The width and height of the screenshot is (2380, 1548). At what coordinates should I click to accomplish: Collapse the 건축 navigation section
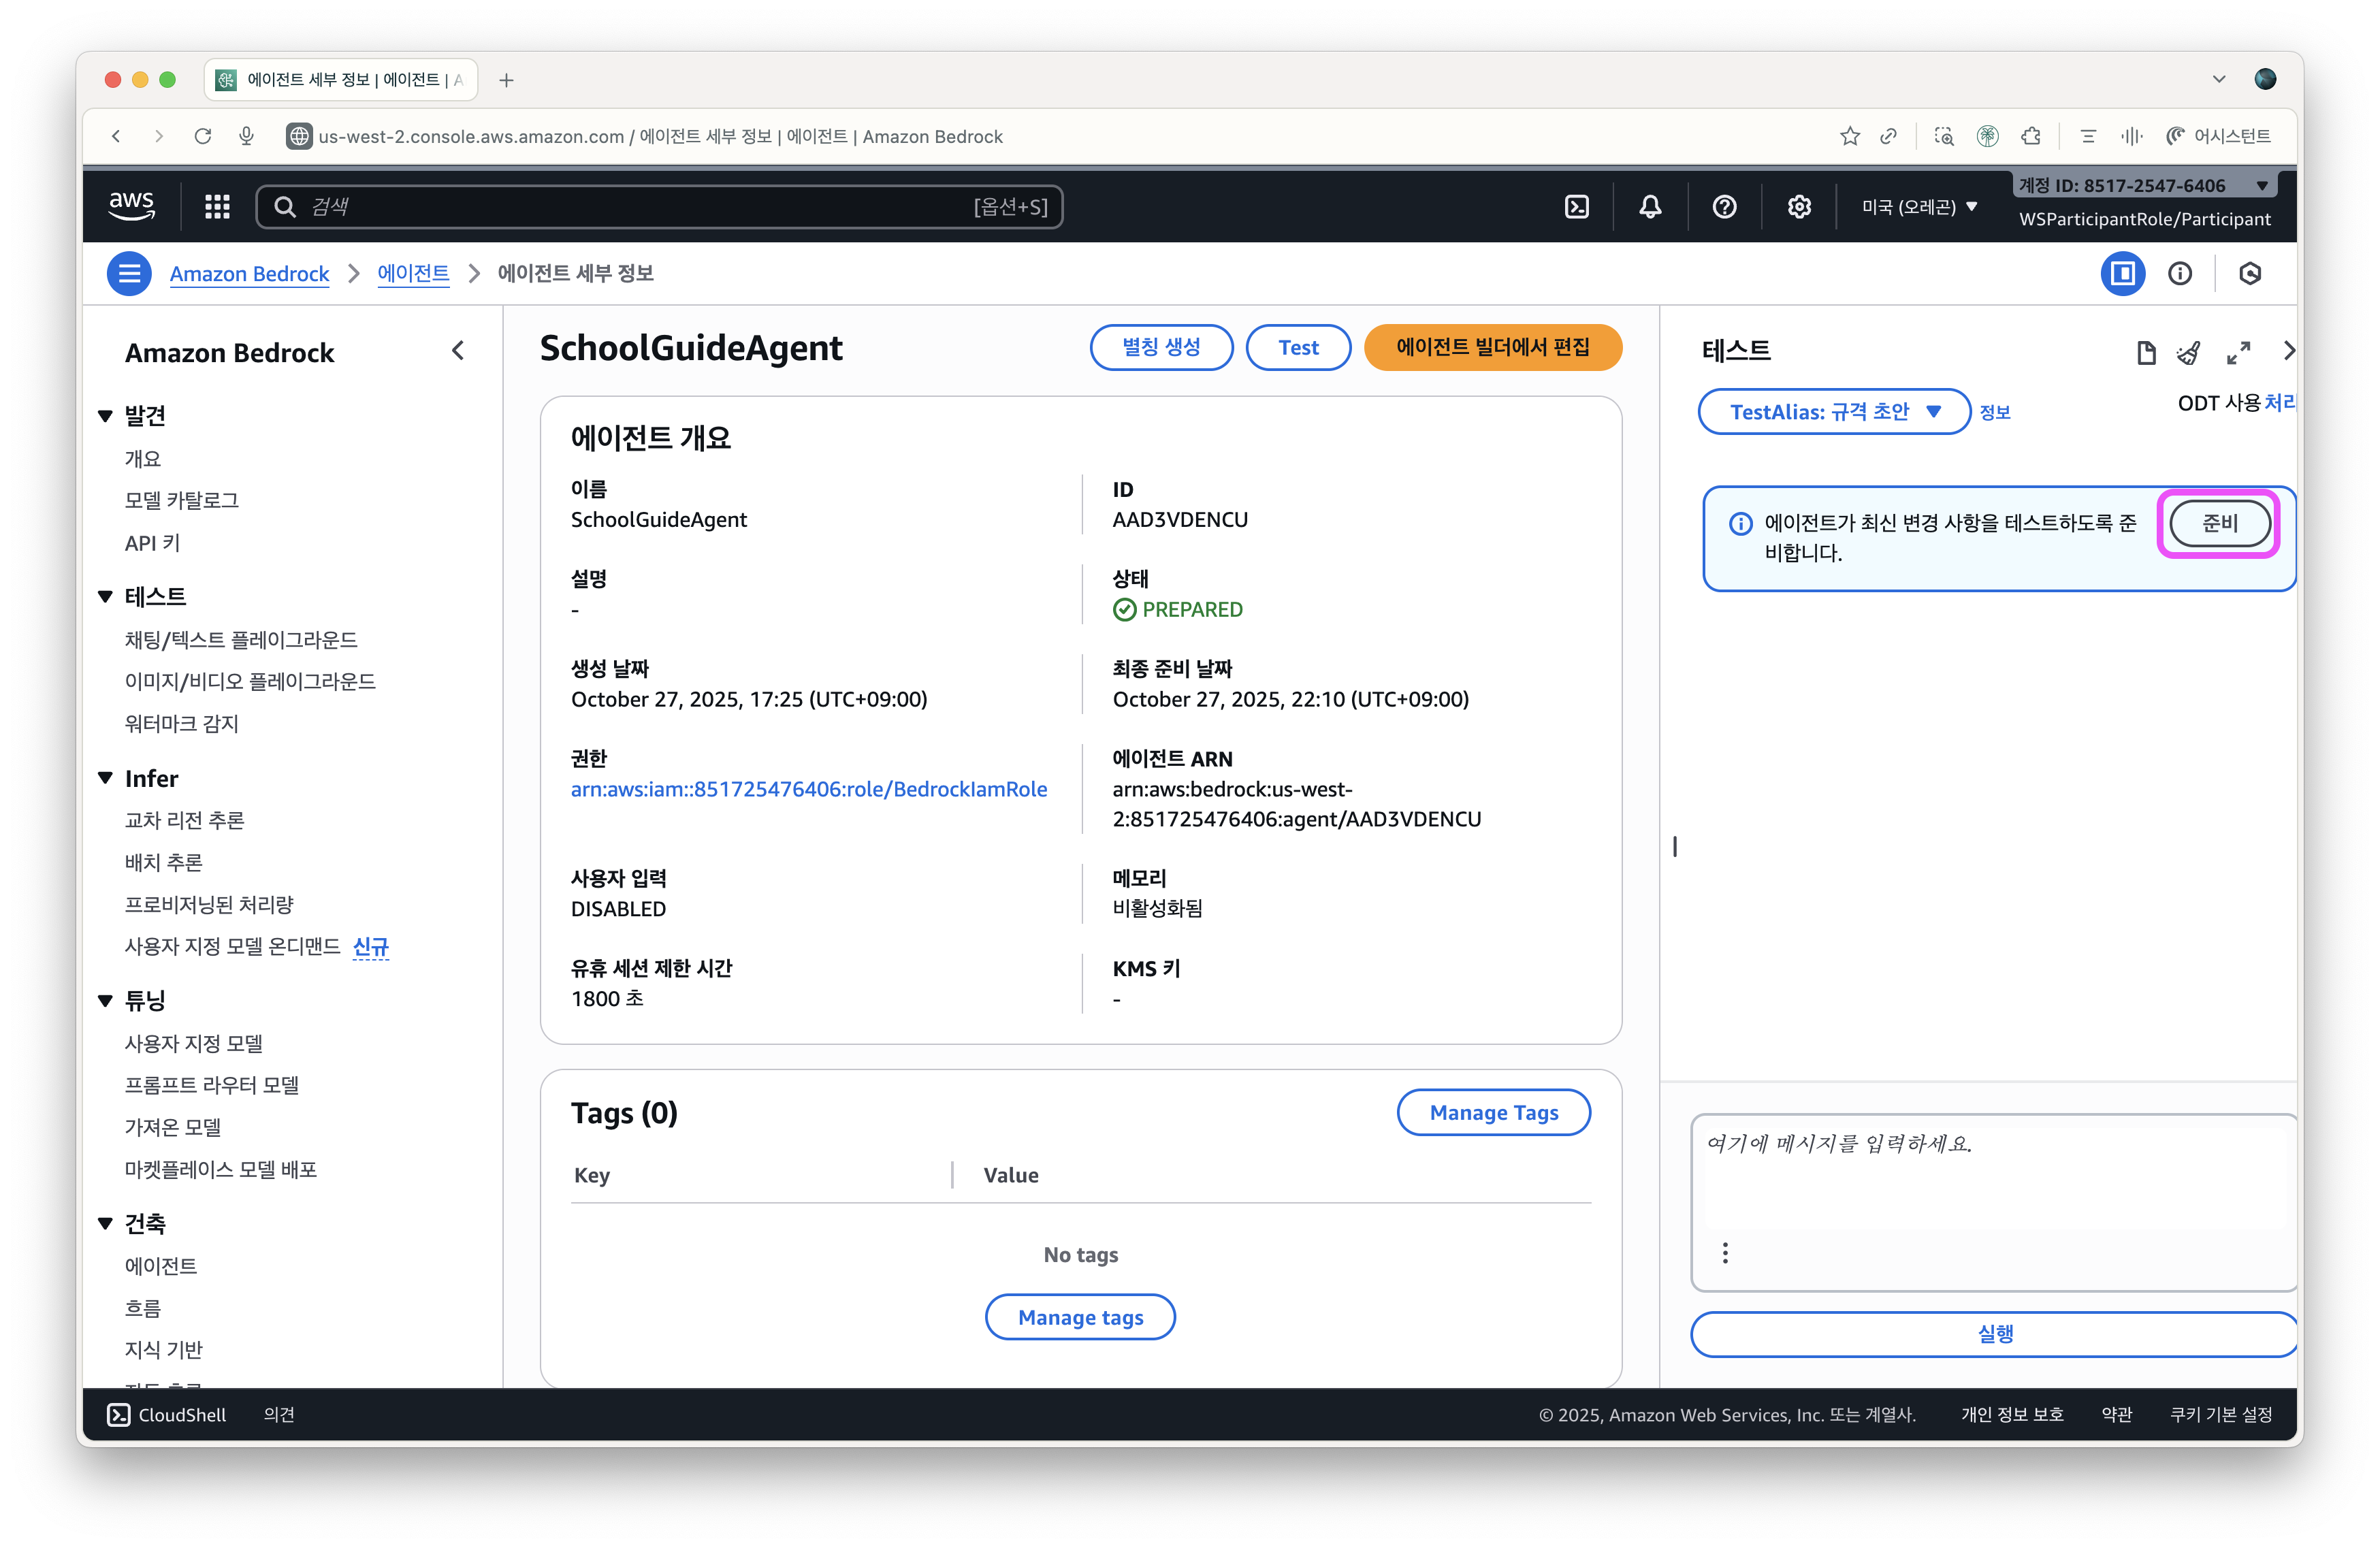point(105,1224)
